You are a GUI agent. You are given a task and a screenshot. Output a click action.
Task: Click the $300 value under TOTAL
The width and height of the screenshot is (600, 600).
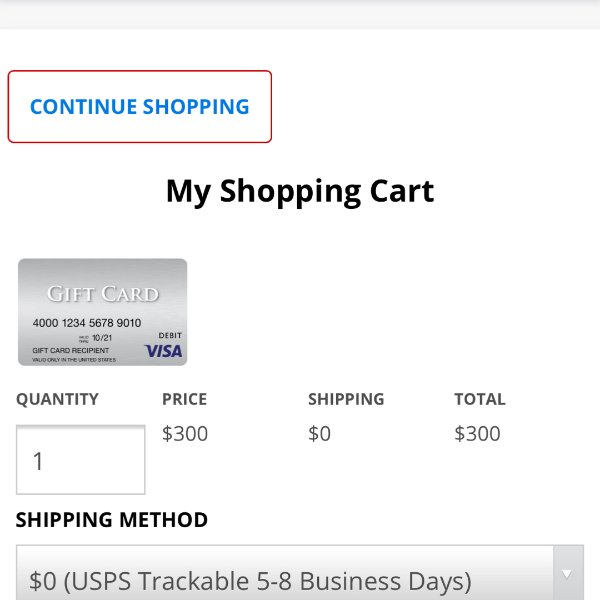(477, 434)
